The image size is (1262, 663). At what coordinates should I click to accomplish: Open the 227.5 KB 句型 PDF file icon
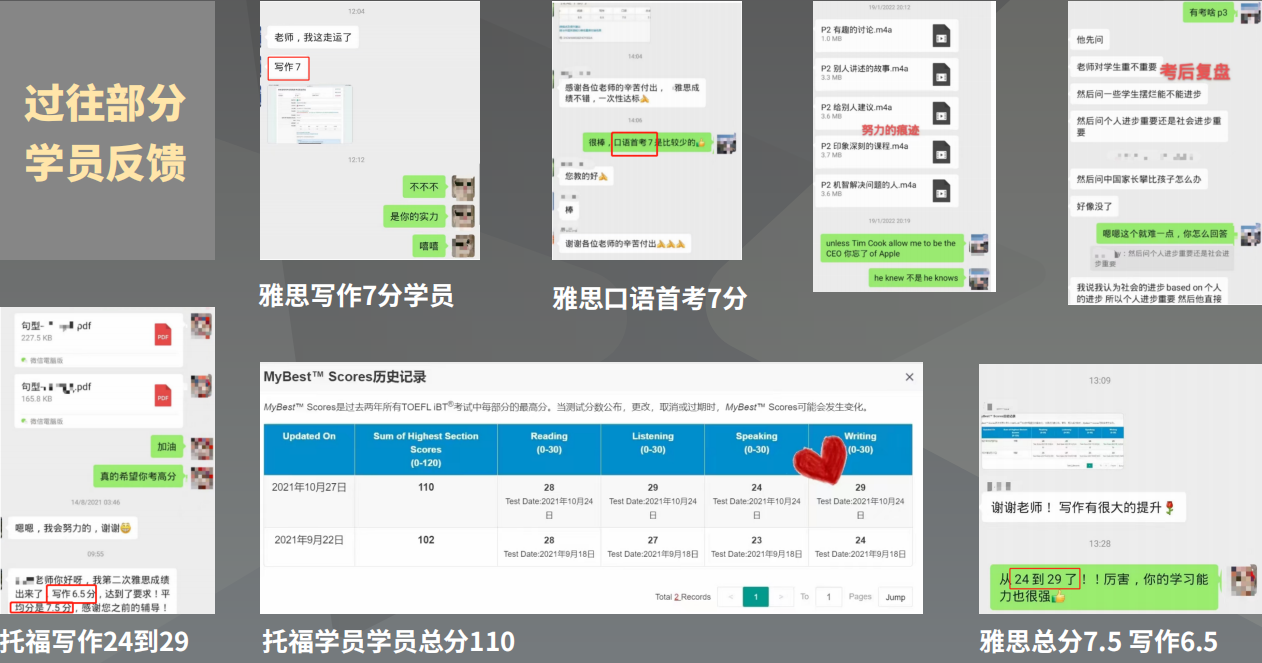pos(163,336)
